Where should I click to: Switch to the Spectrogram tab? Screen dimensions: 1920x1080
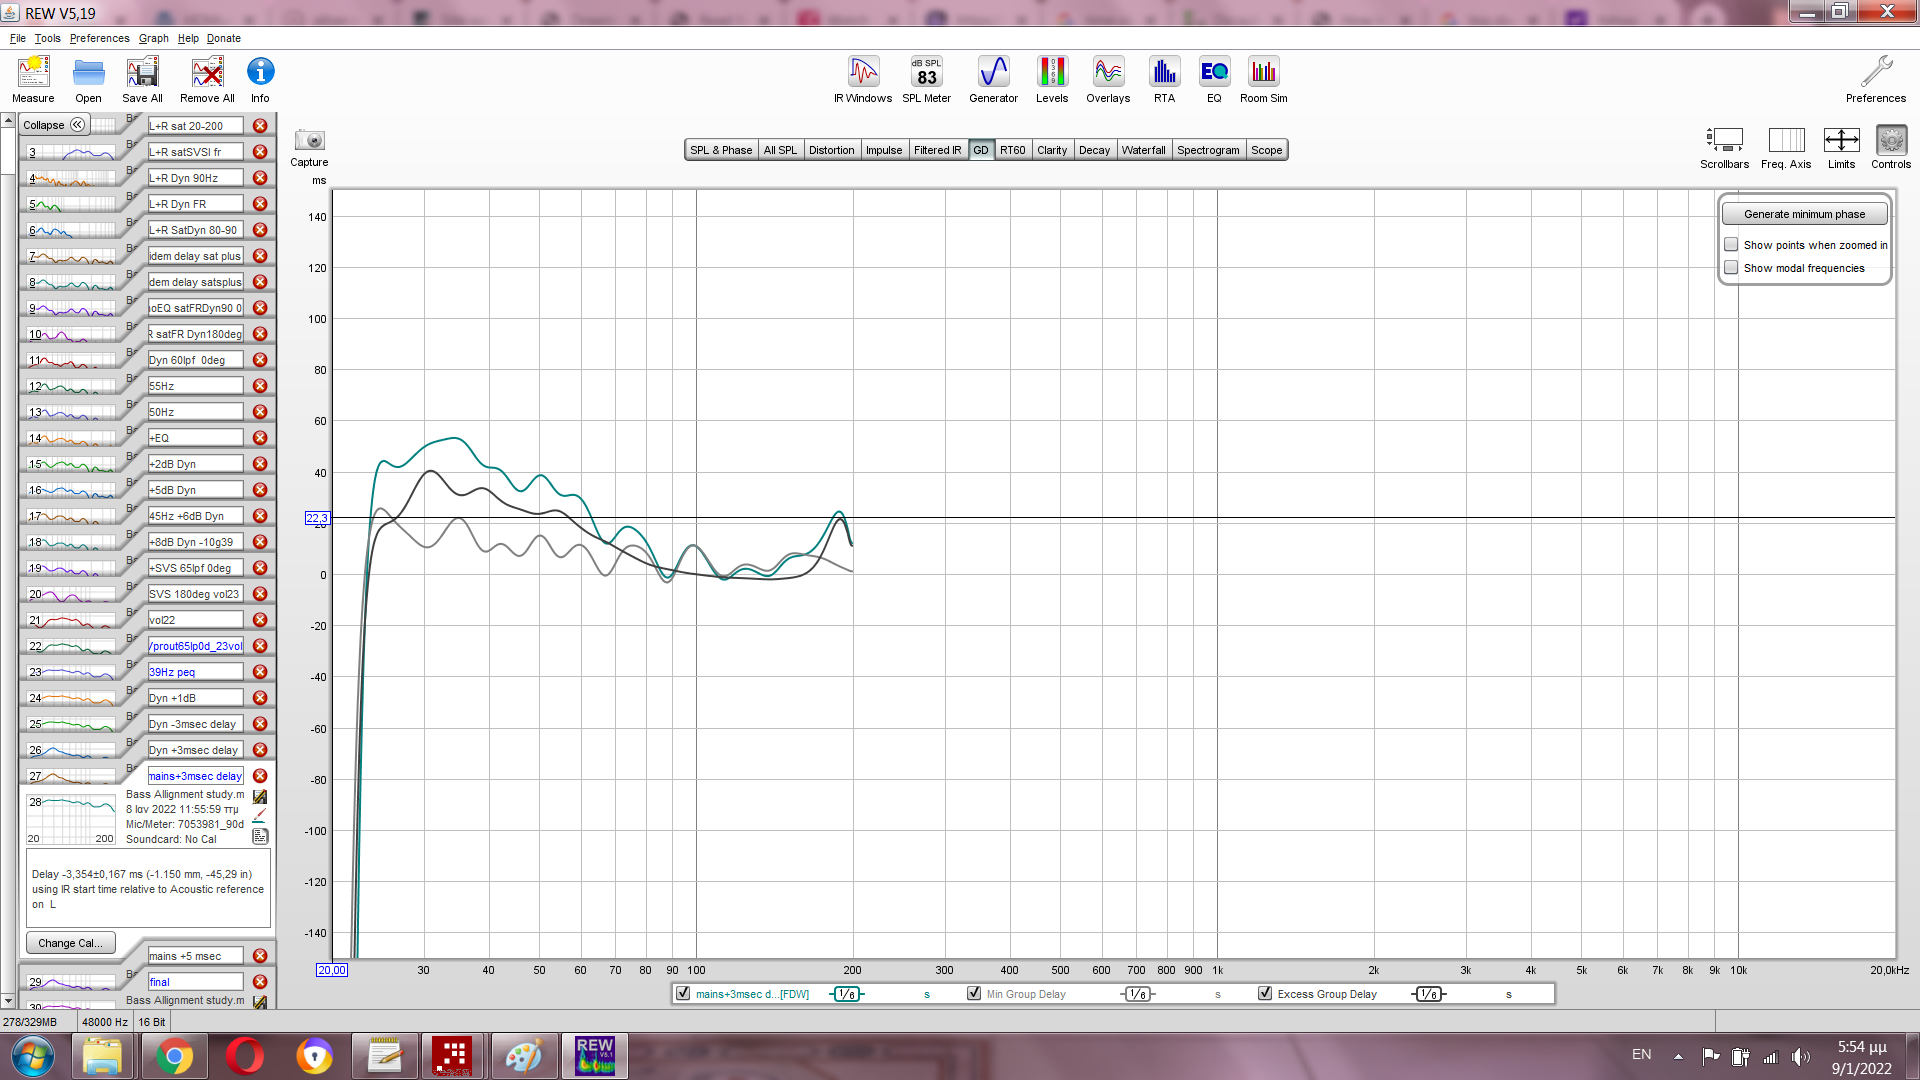[x=1208, y=150]
